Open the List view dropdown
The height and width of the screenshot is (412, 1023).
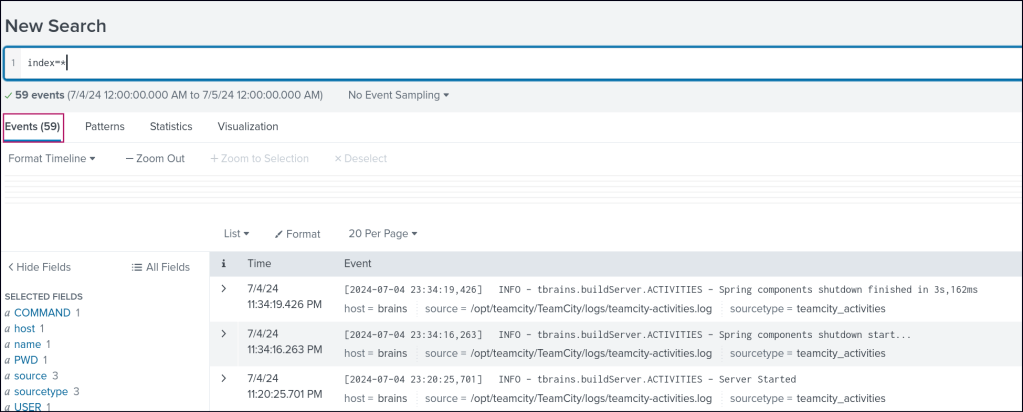[x=237, y=233]
